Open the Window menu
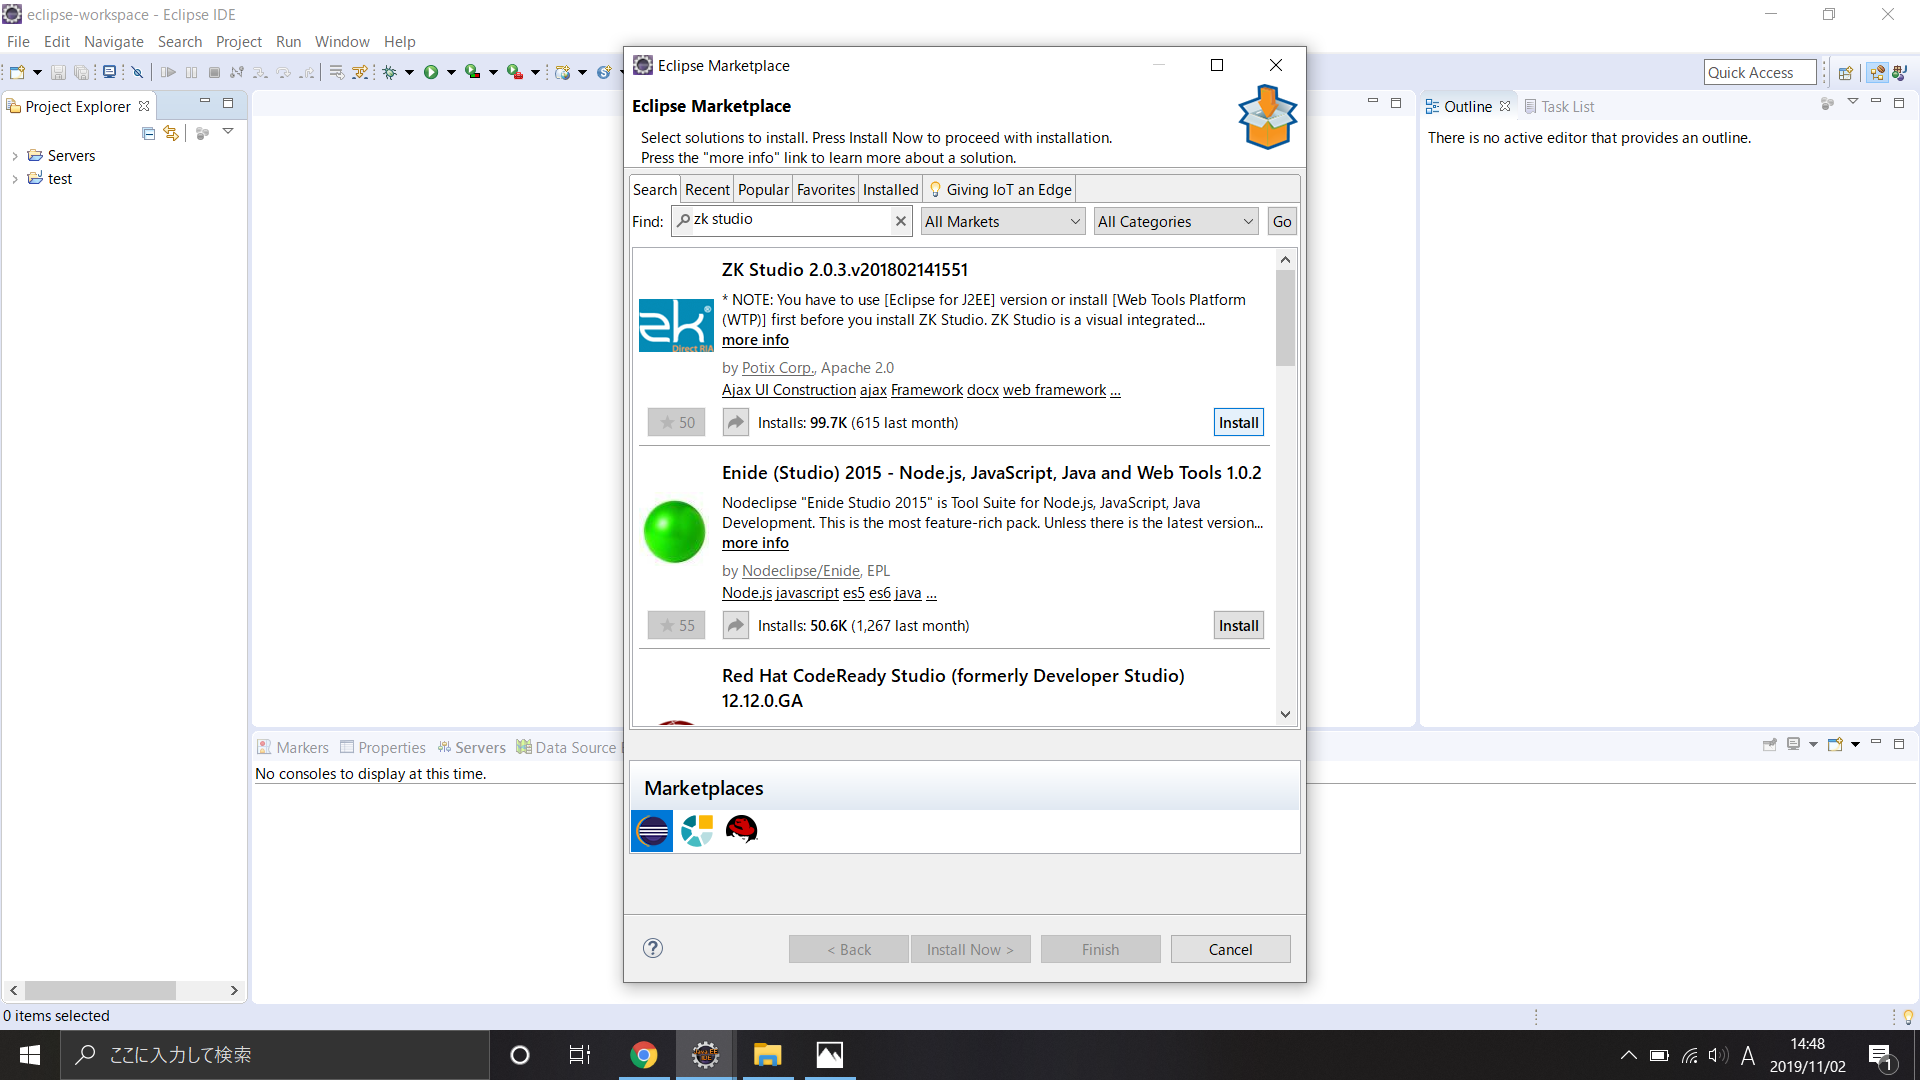 coord(342,41)
